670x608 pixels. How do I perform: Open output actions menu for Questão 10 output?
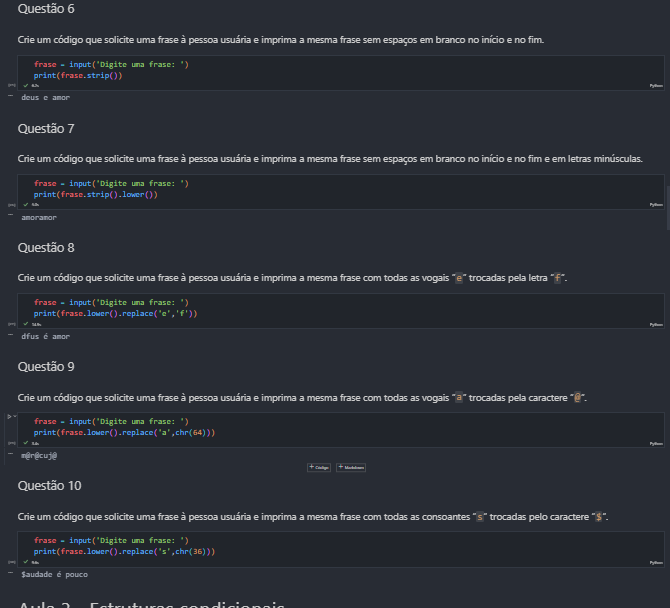pos(11,573)
